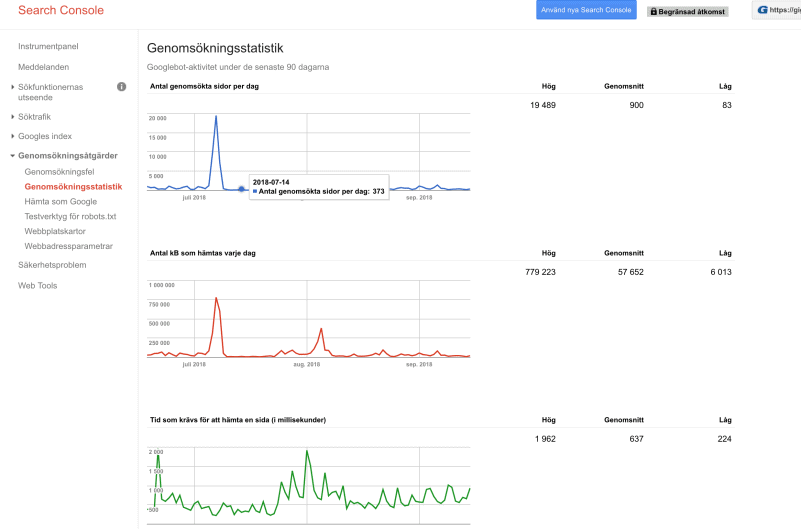This screenshot has height=529, width=801.
Task: Expand the Googles index section
Action: [12, 136]
